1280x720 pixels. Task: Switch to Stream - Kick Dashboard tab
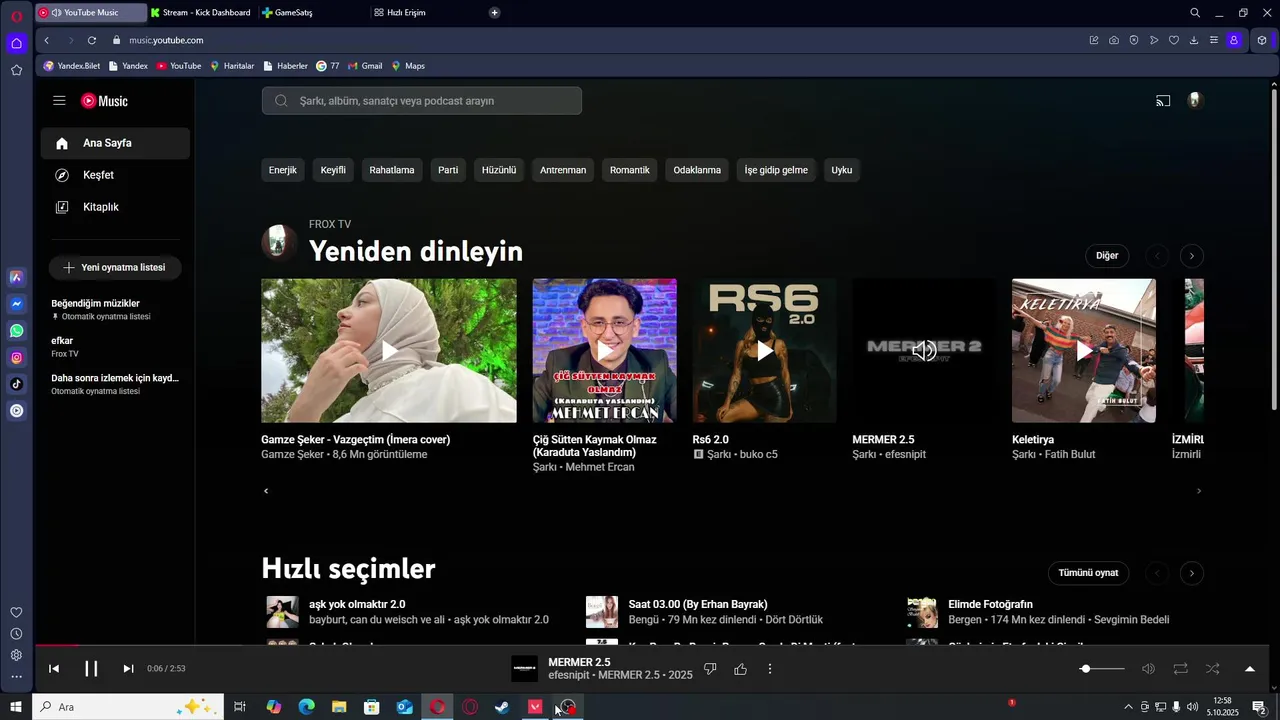[200, 13]
